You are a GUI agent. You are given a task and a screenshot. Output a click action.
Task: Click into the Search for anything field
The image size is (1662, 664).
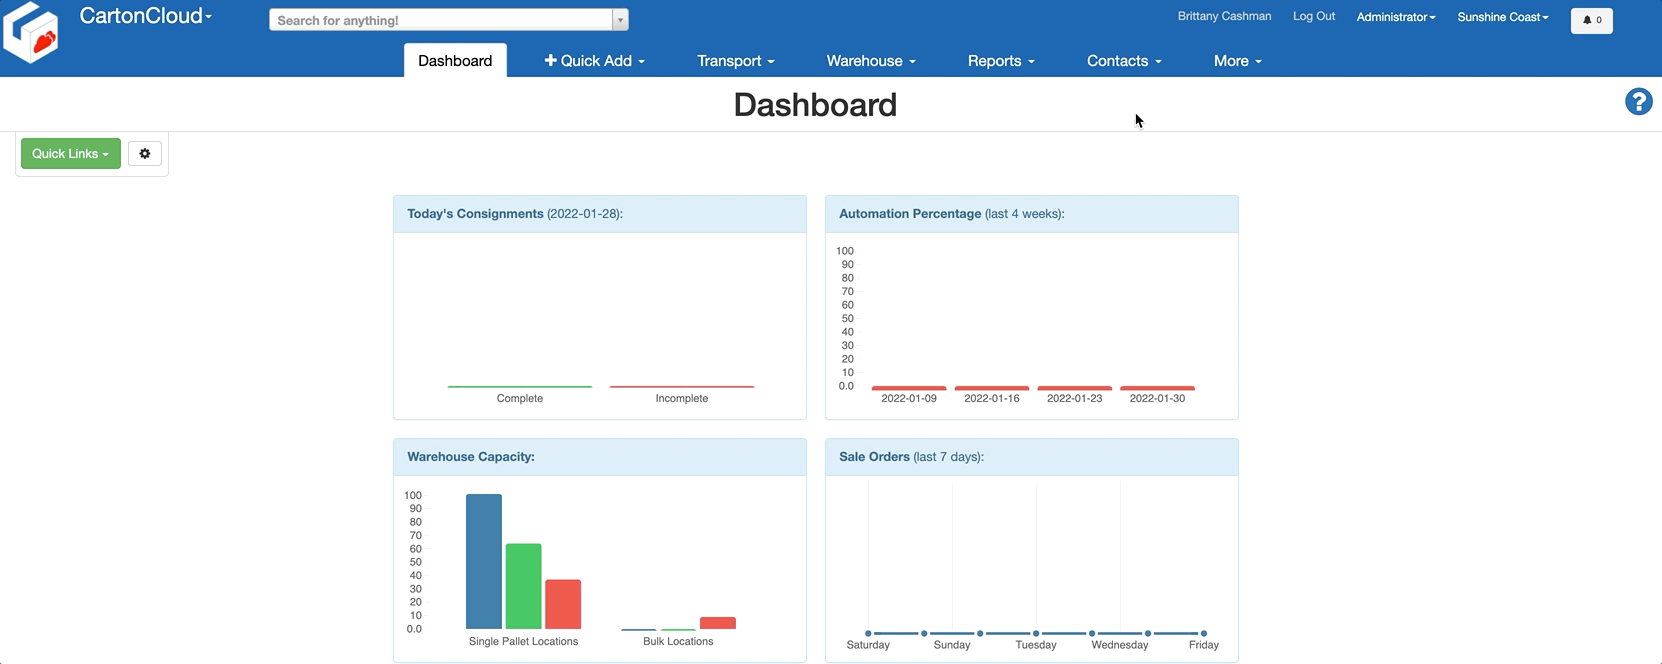[440, 20]
